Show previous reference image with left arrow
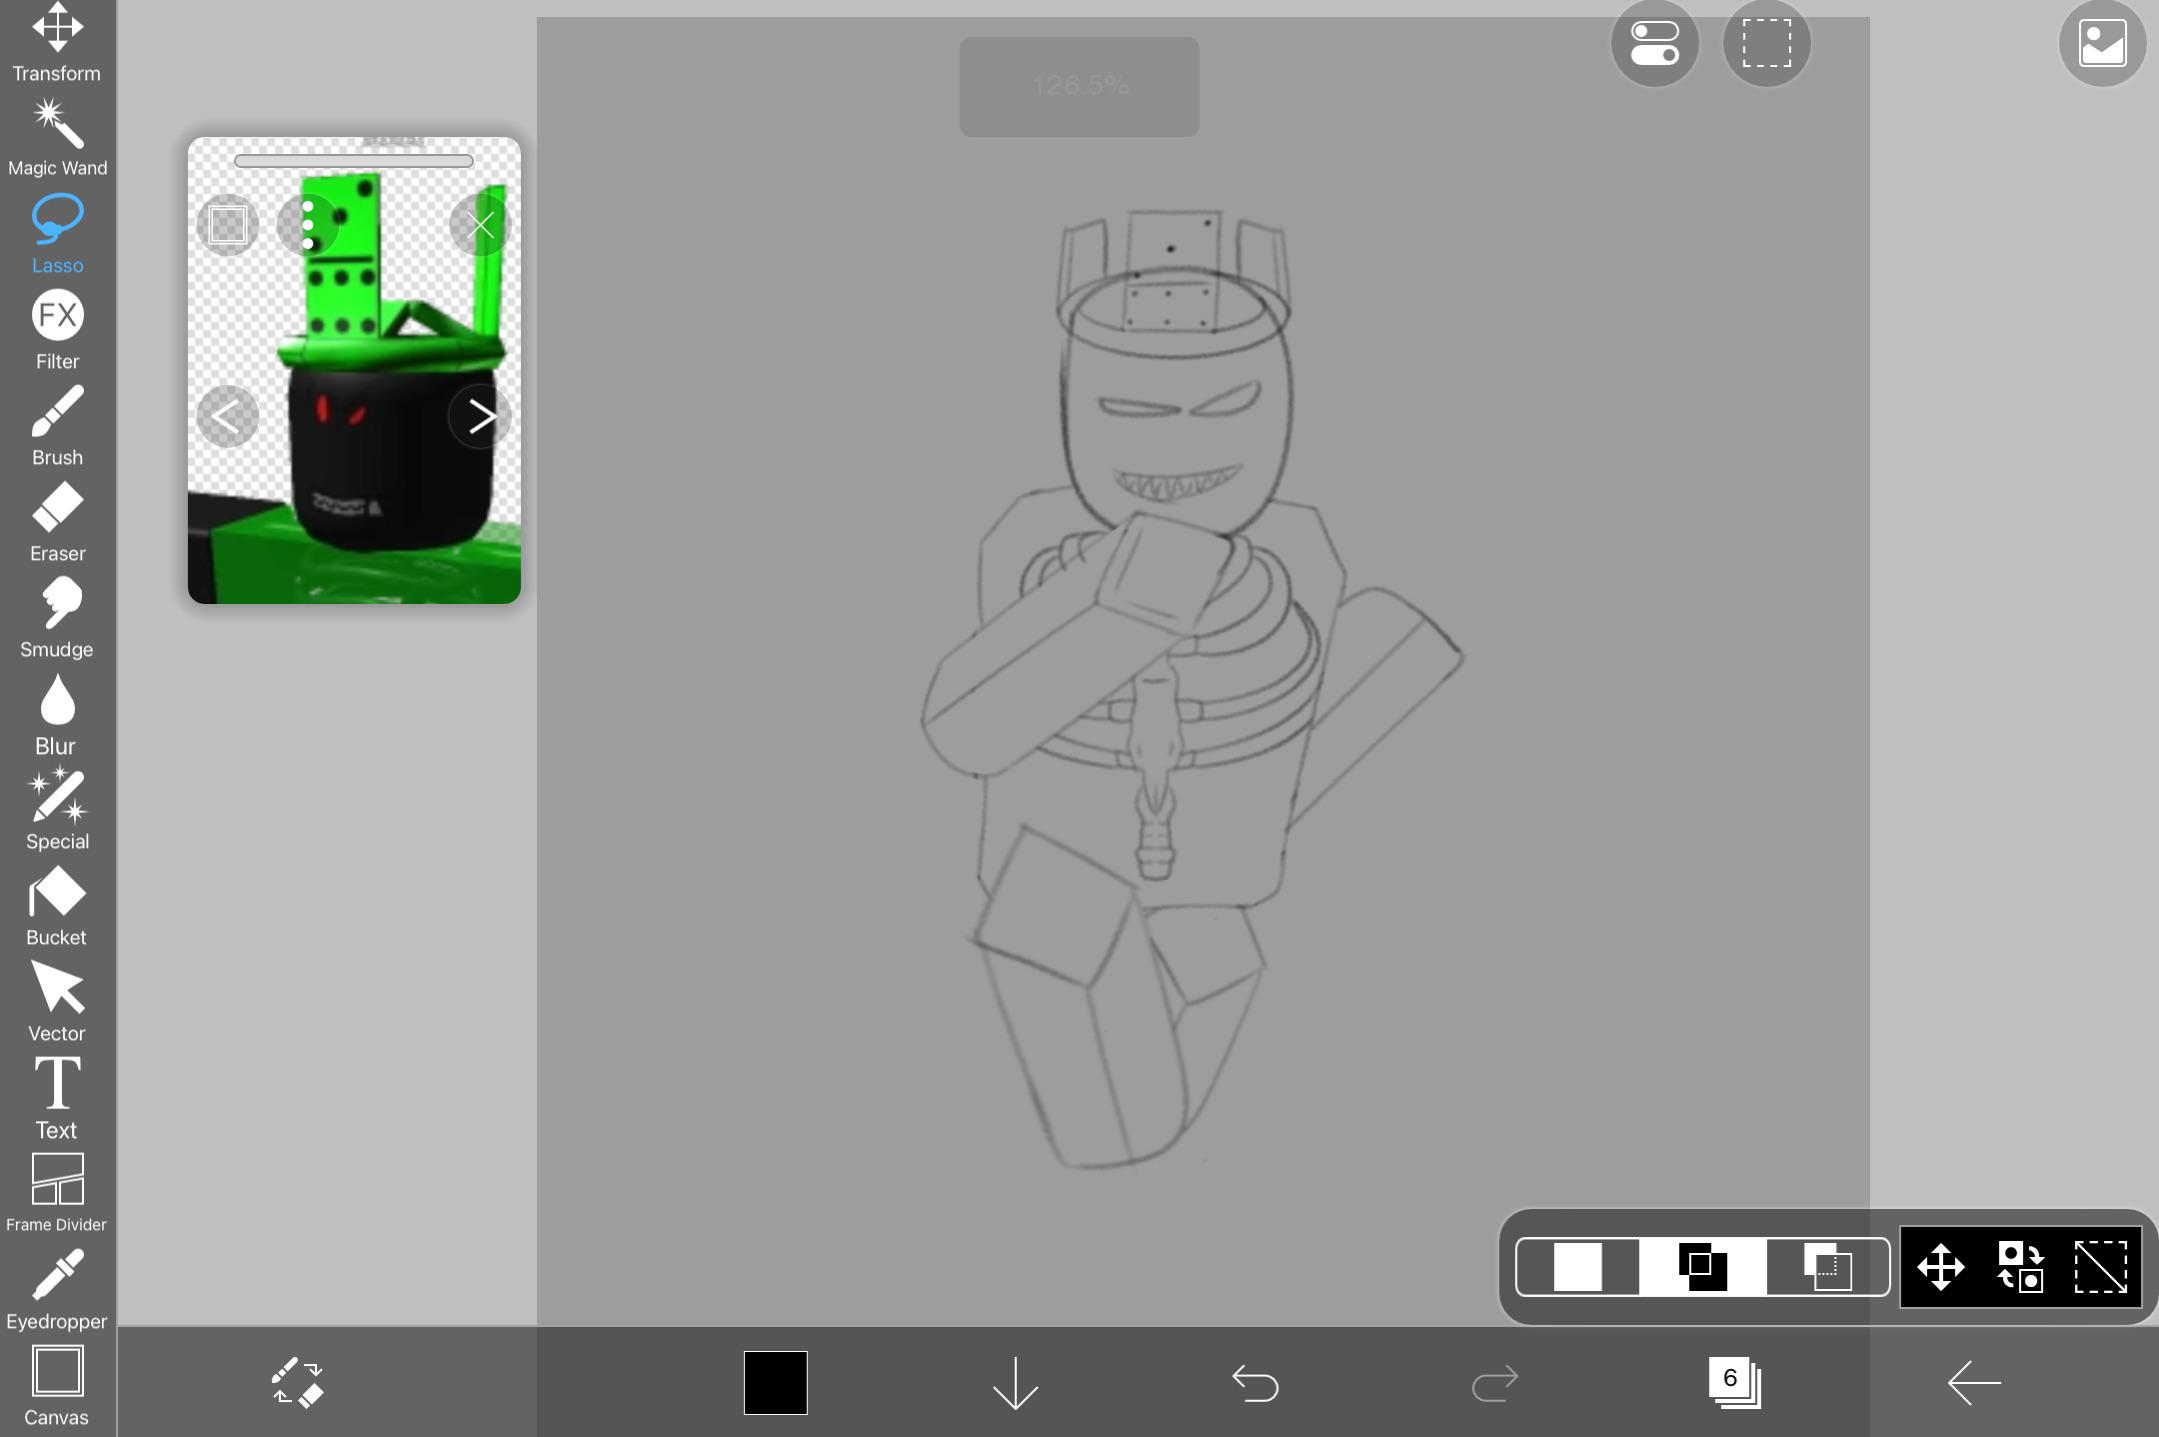This screenshot has width=2159, height=1437. 227,417
